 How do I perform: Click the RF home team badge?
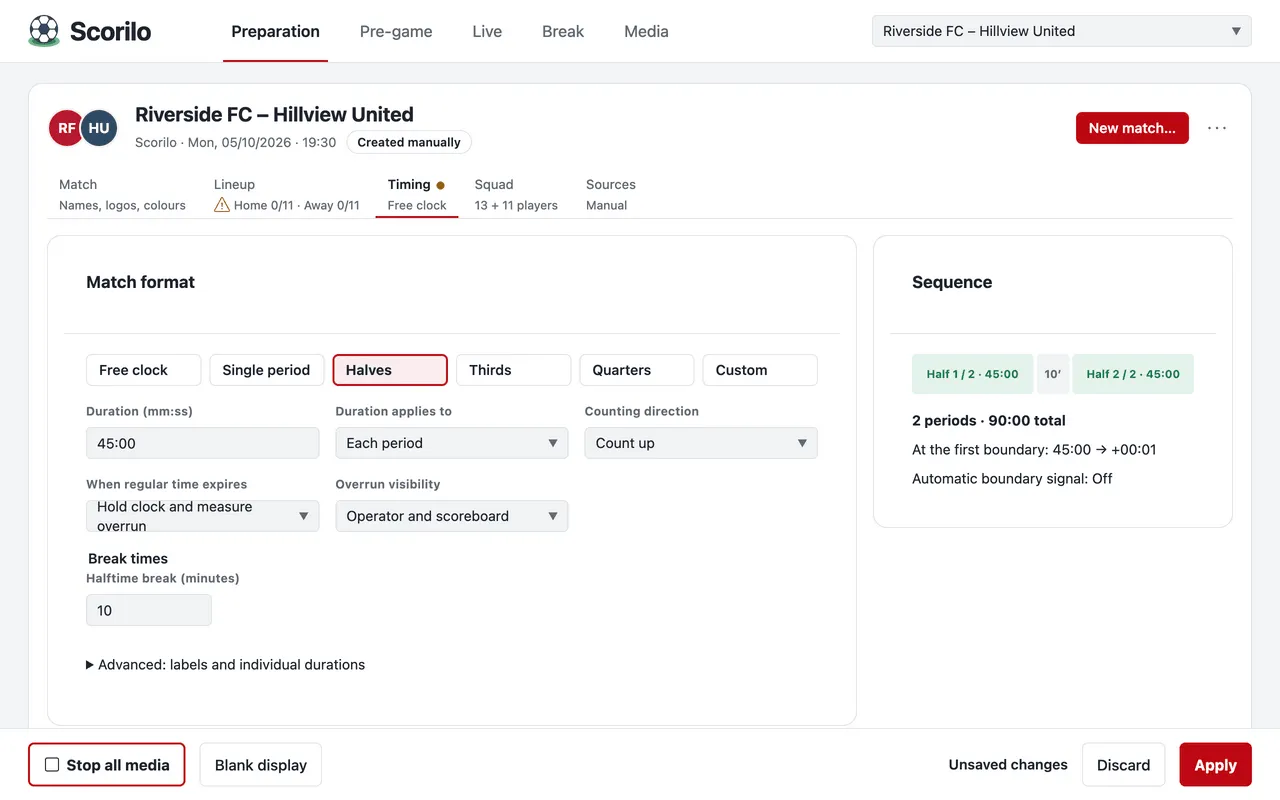click(67, 128)
